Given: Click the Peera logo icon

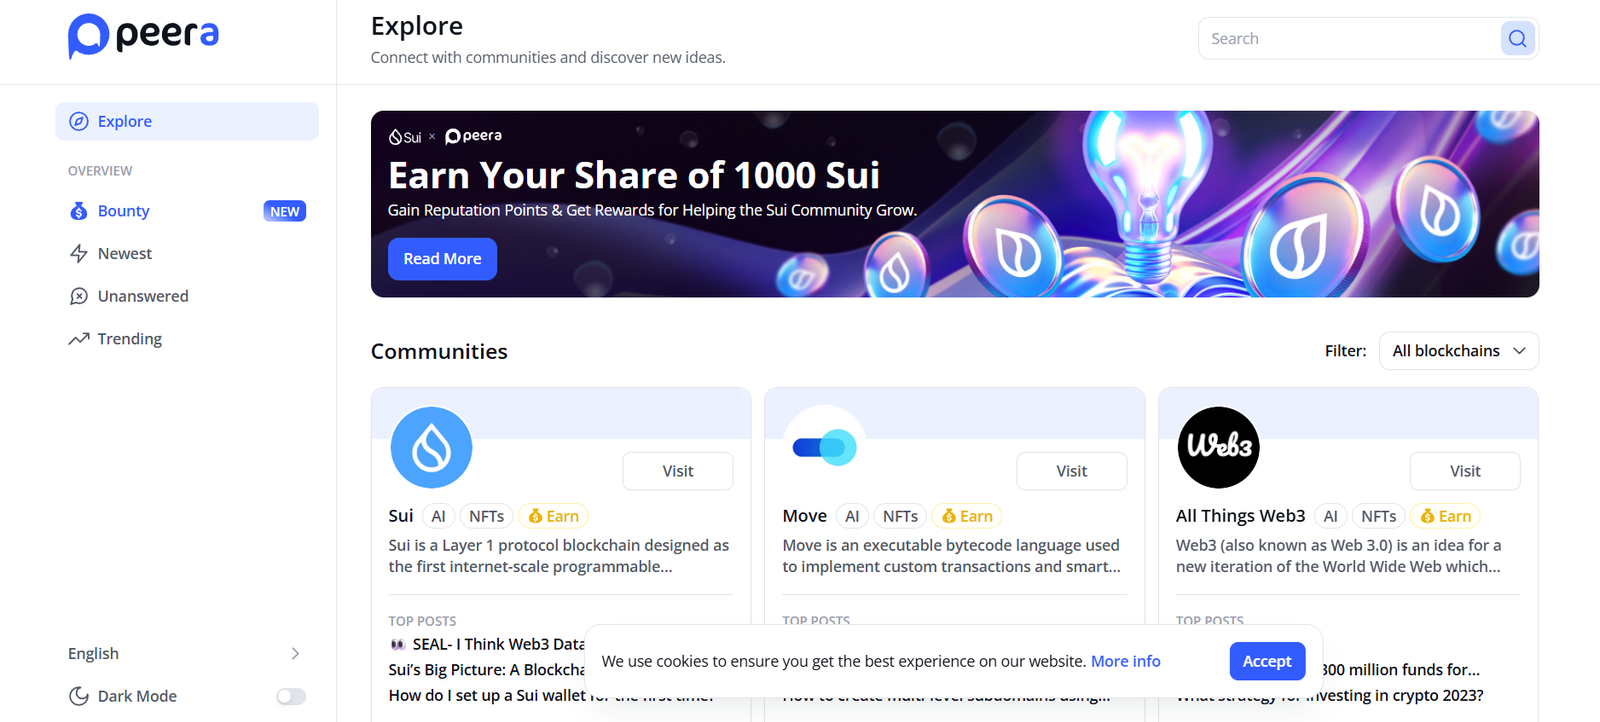Looking at the screenshot, I should click(88, 36).
